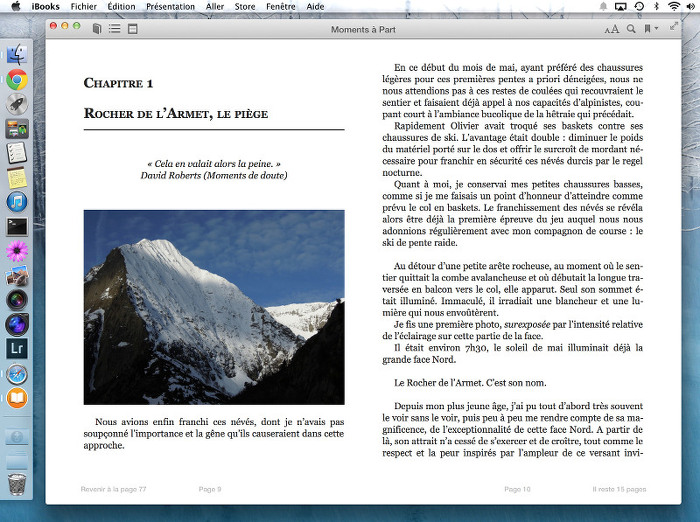This screenshot has height=522, width=700.
Task: Click the mountain photograph in the chapter
Action: 214,307
